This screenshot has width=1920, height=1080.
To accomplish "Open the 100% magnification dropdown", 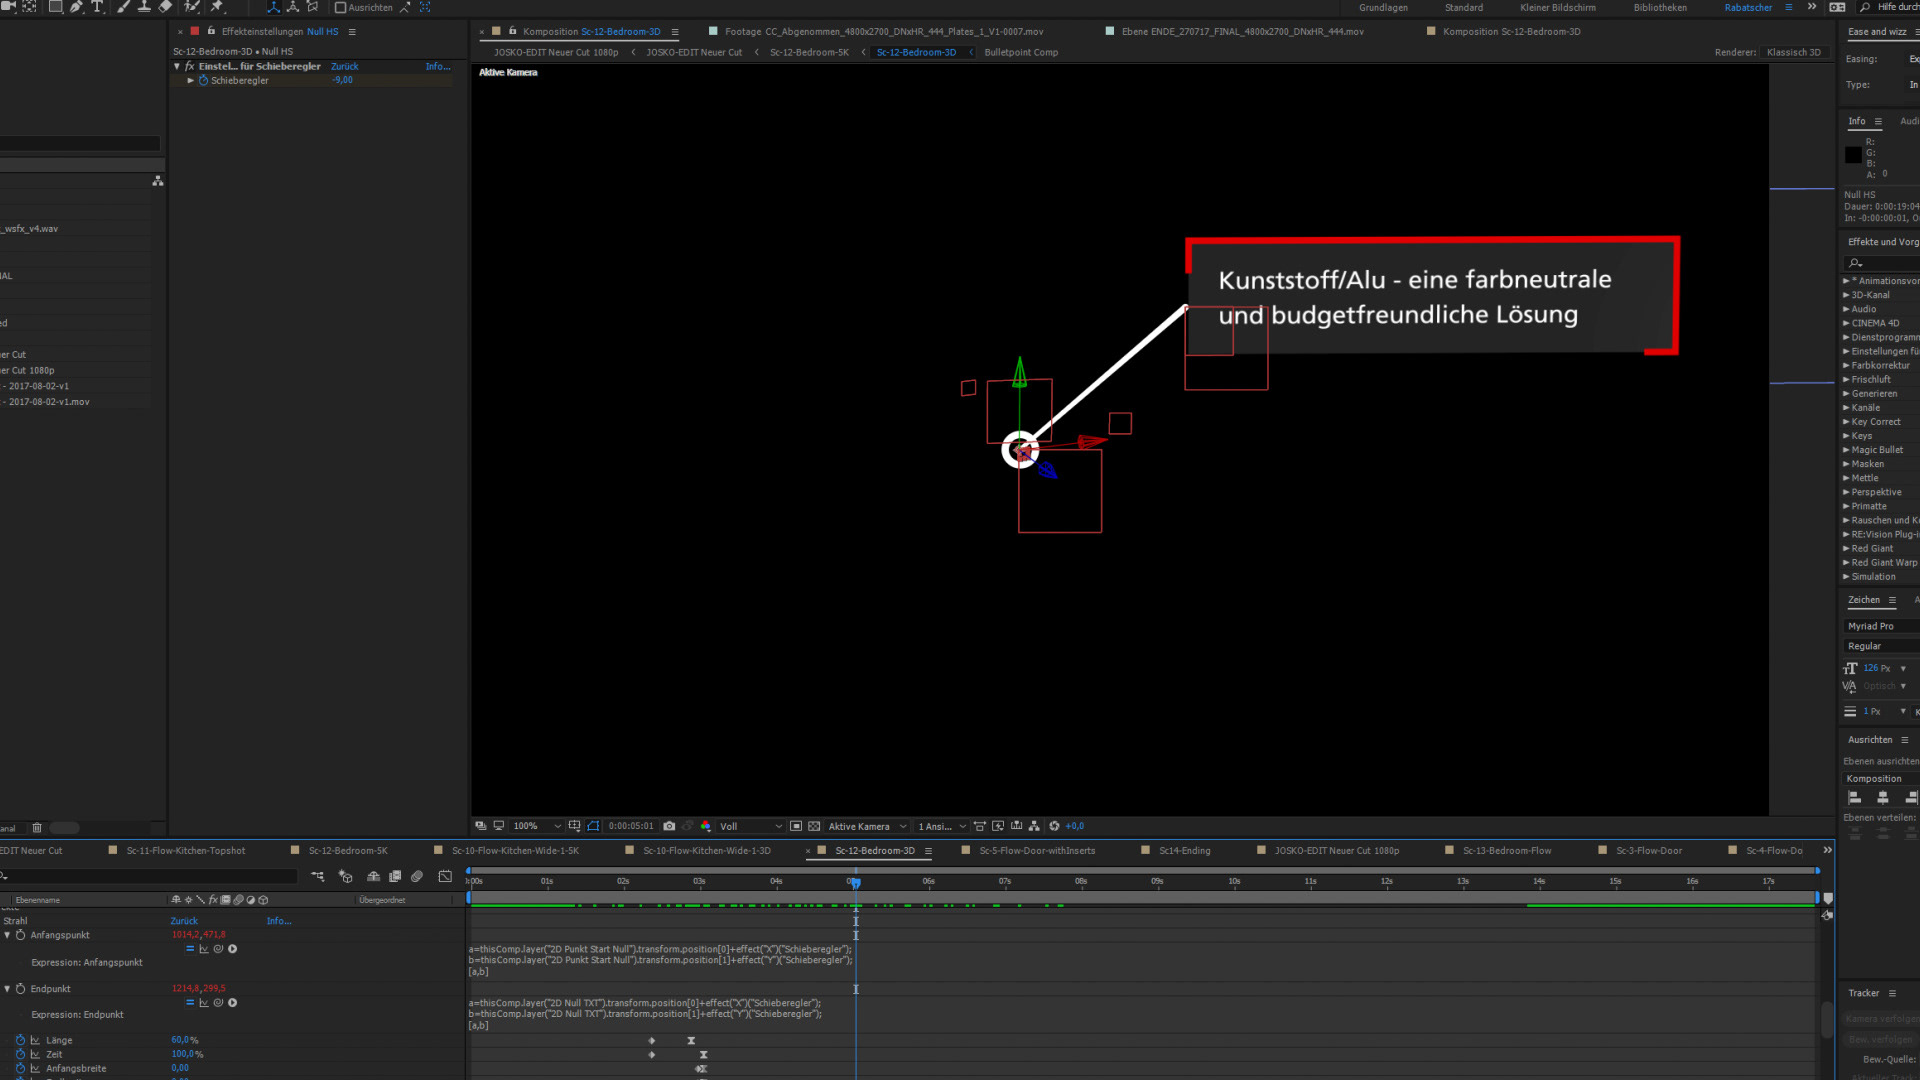I will click(x=537, y=826).
